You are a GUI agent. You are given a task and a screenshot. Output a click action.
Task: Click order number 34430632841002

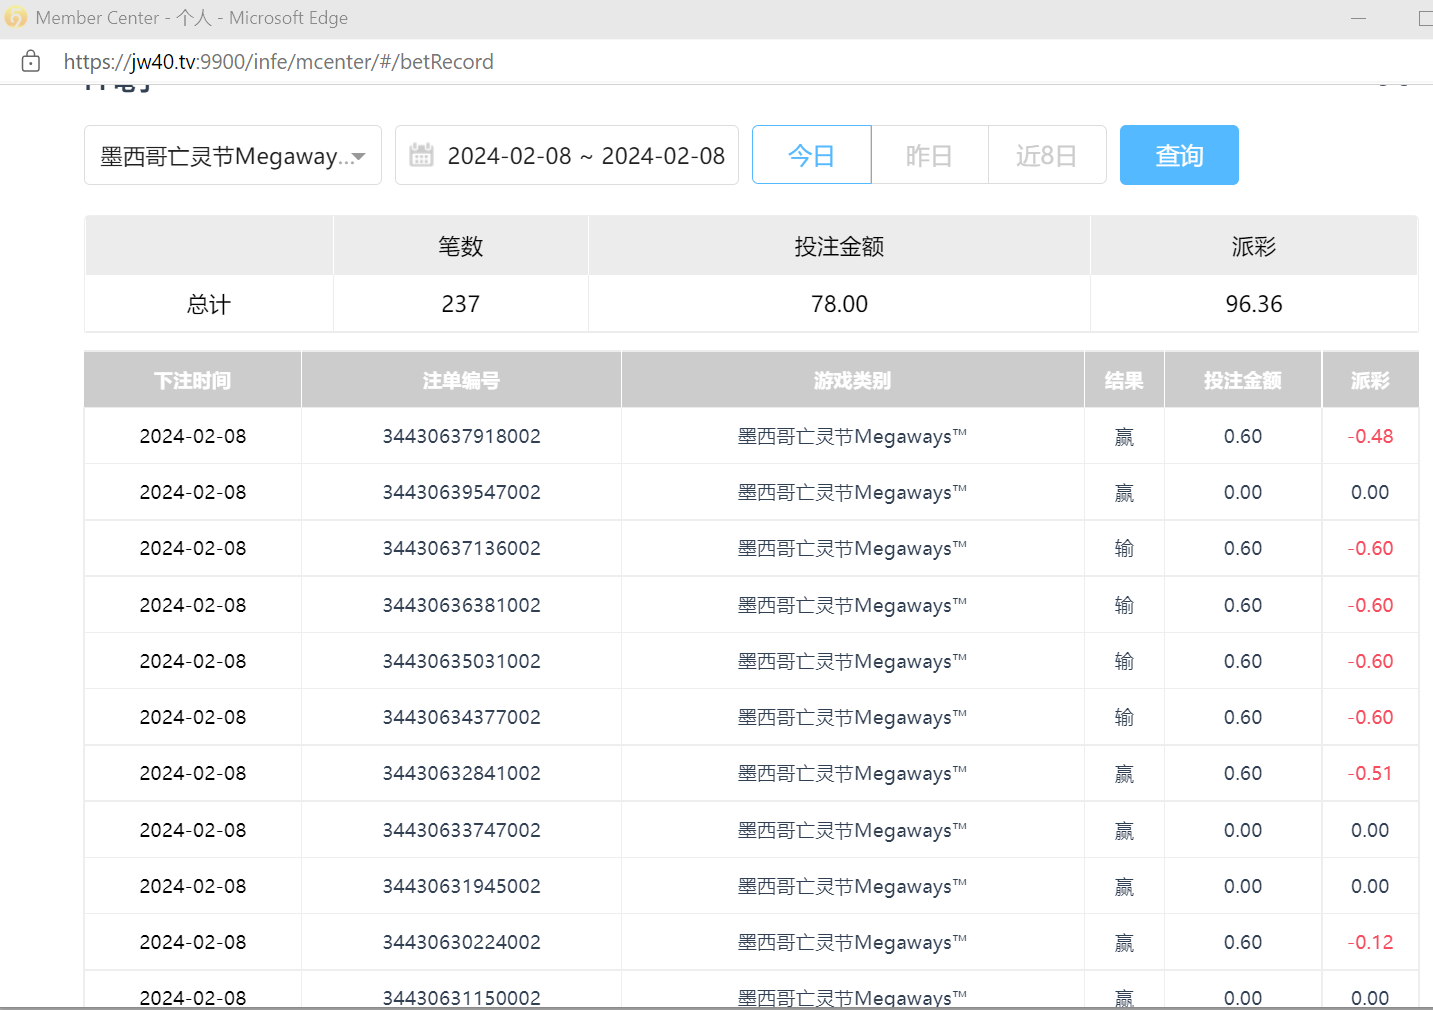pyautogui.click(x=461, y=773)
